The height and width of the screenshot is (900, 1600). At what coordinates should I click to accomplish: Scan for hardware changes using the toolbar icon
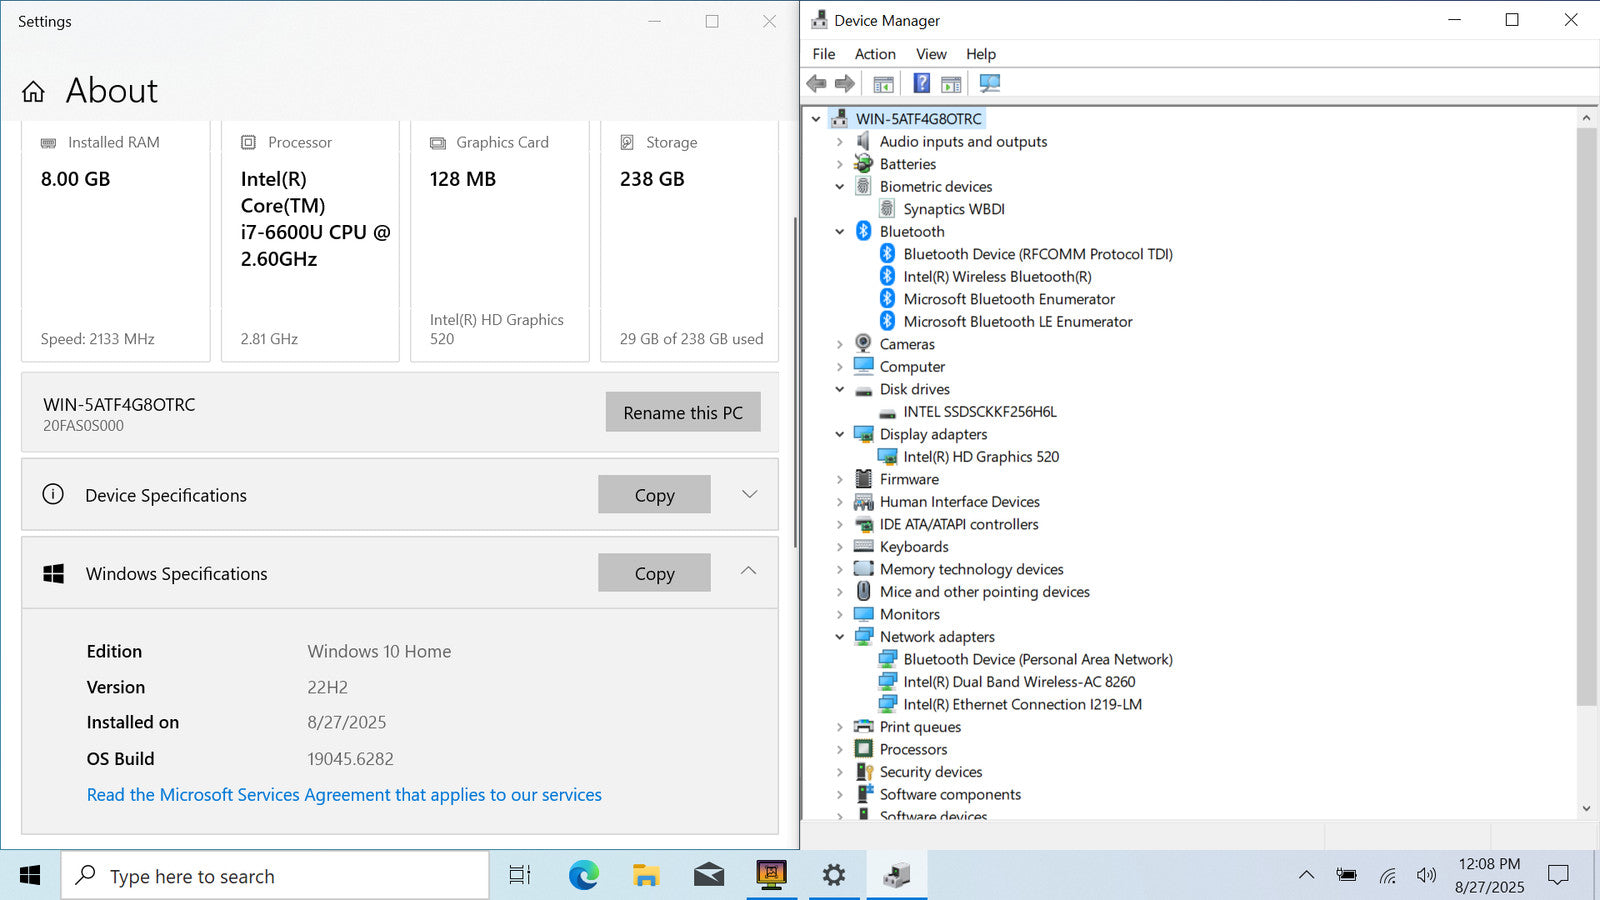[989, 84]
